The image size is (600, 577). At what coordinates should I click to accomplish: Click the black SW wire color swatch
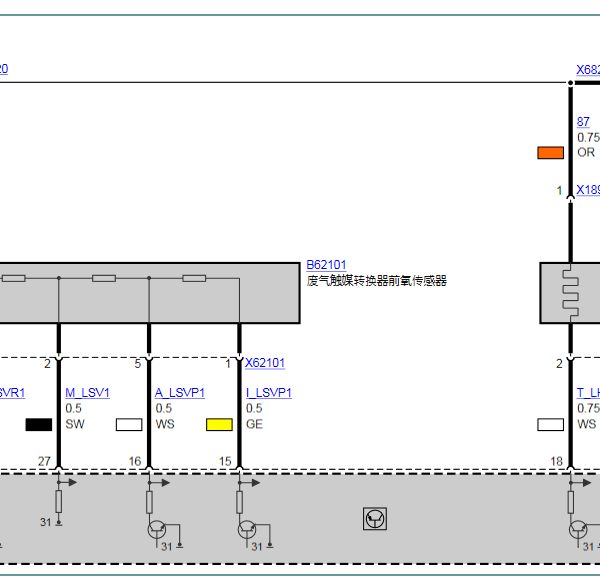(x=39, y=424)
